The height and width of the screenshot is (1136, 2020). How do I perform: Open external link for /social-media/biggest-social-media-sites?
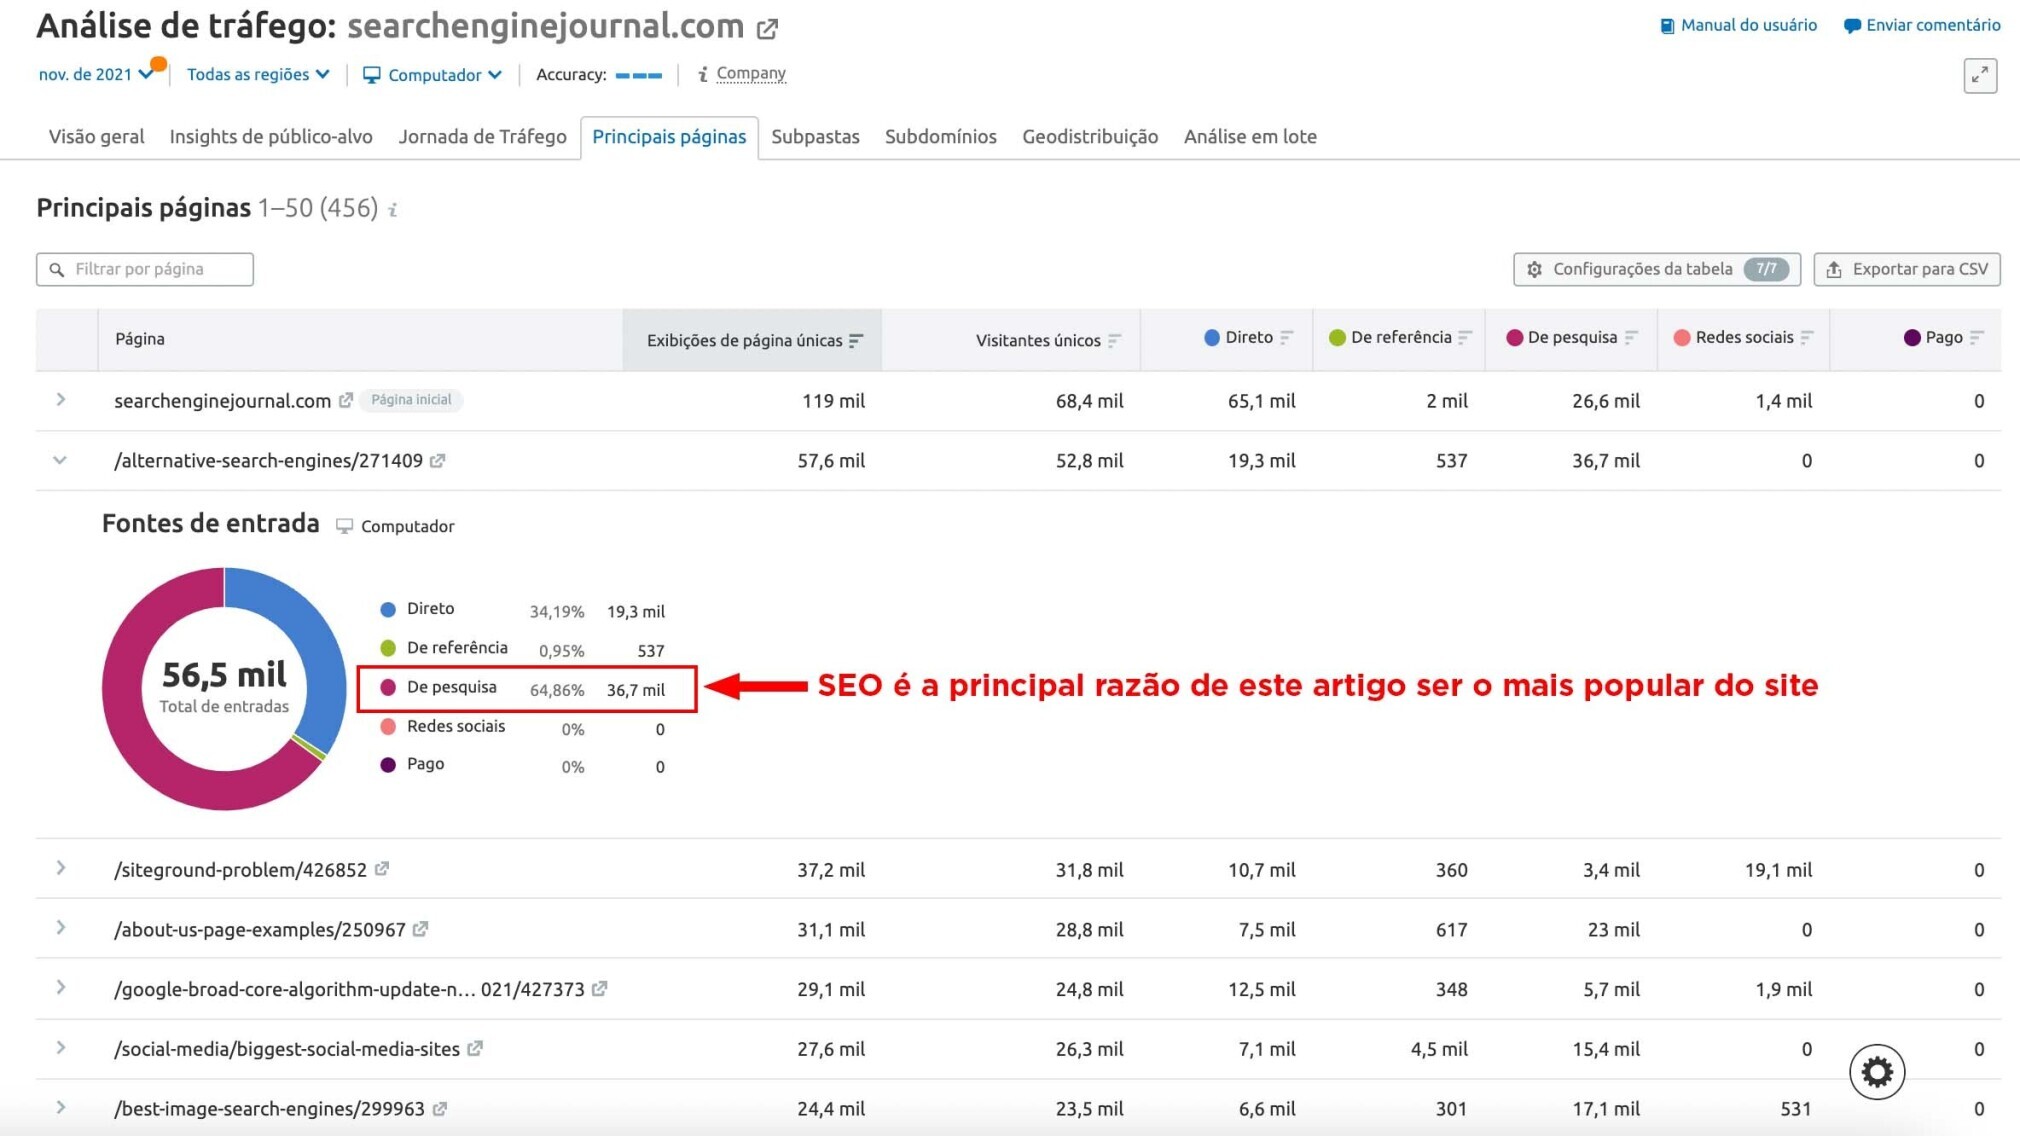coord(475,1048)
